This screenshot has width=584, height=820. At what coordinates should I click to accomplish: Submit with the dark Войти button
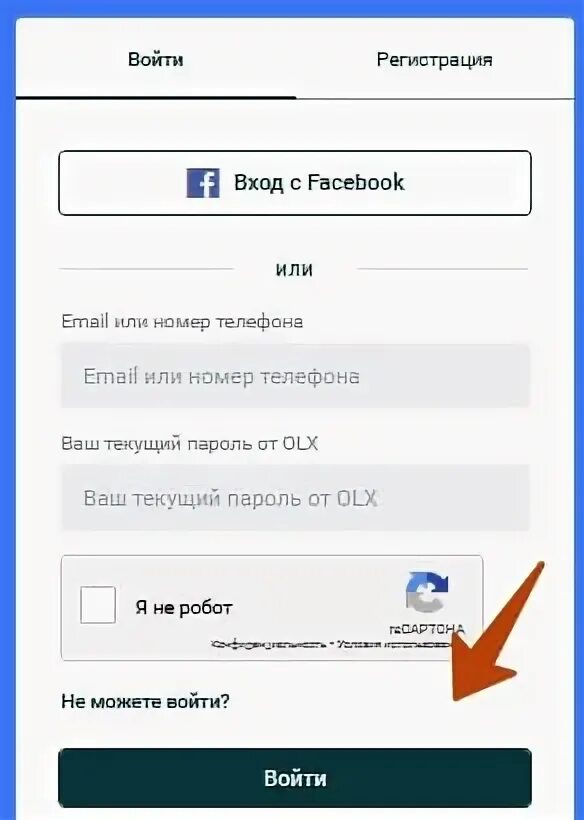(x=295, y=778)
